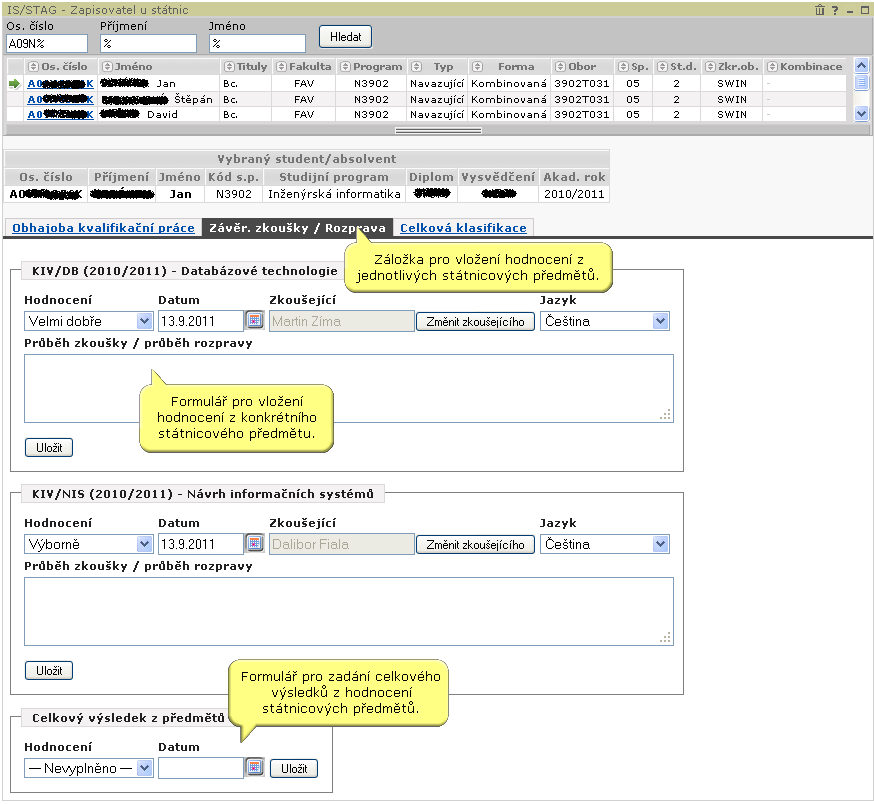Viewport: 874px width, 804px height.
Task: Click the Průběh zkoušky text area for KIV/DB
Action: 349,389
